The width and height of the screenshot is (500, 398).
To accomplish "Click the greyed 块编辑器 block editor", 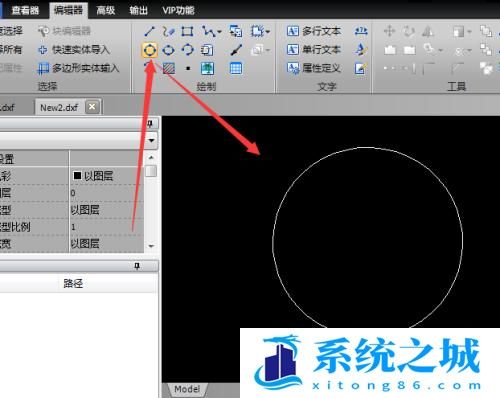I will pyautogui.click(x=64, y=31).
